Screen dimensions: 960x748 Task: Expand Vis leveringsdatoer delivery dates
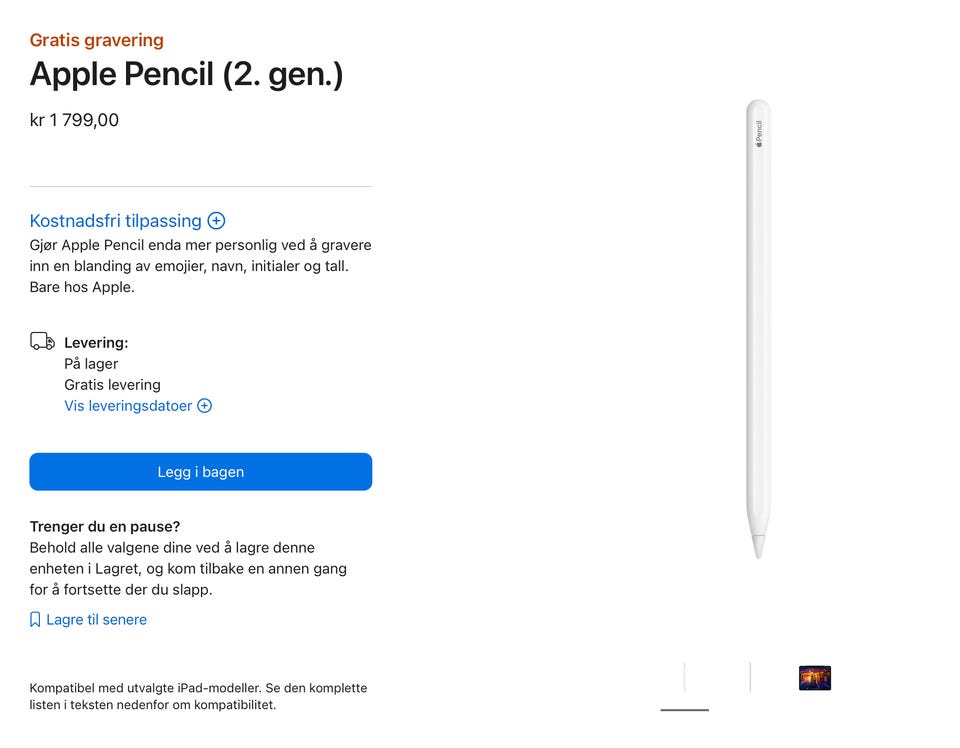coord(128,406)
